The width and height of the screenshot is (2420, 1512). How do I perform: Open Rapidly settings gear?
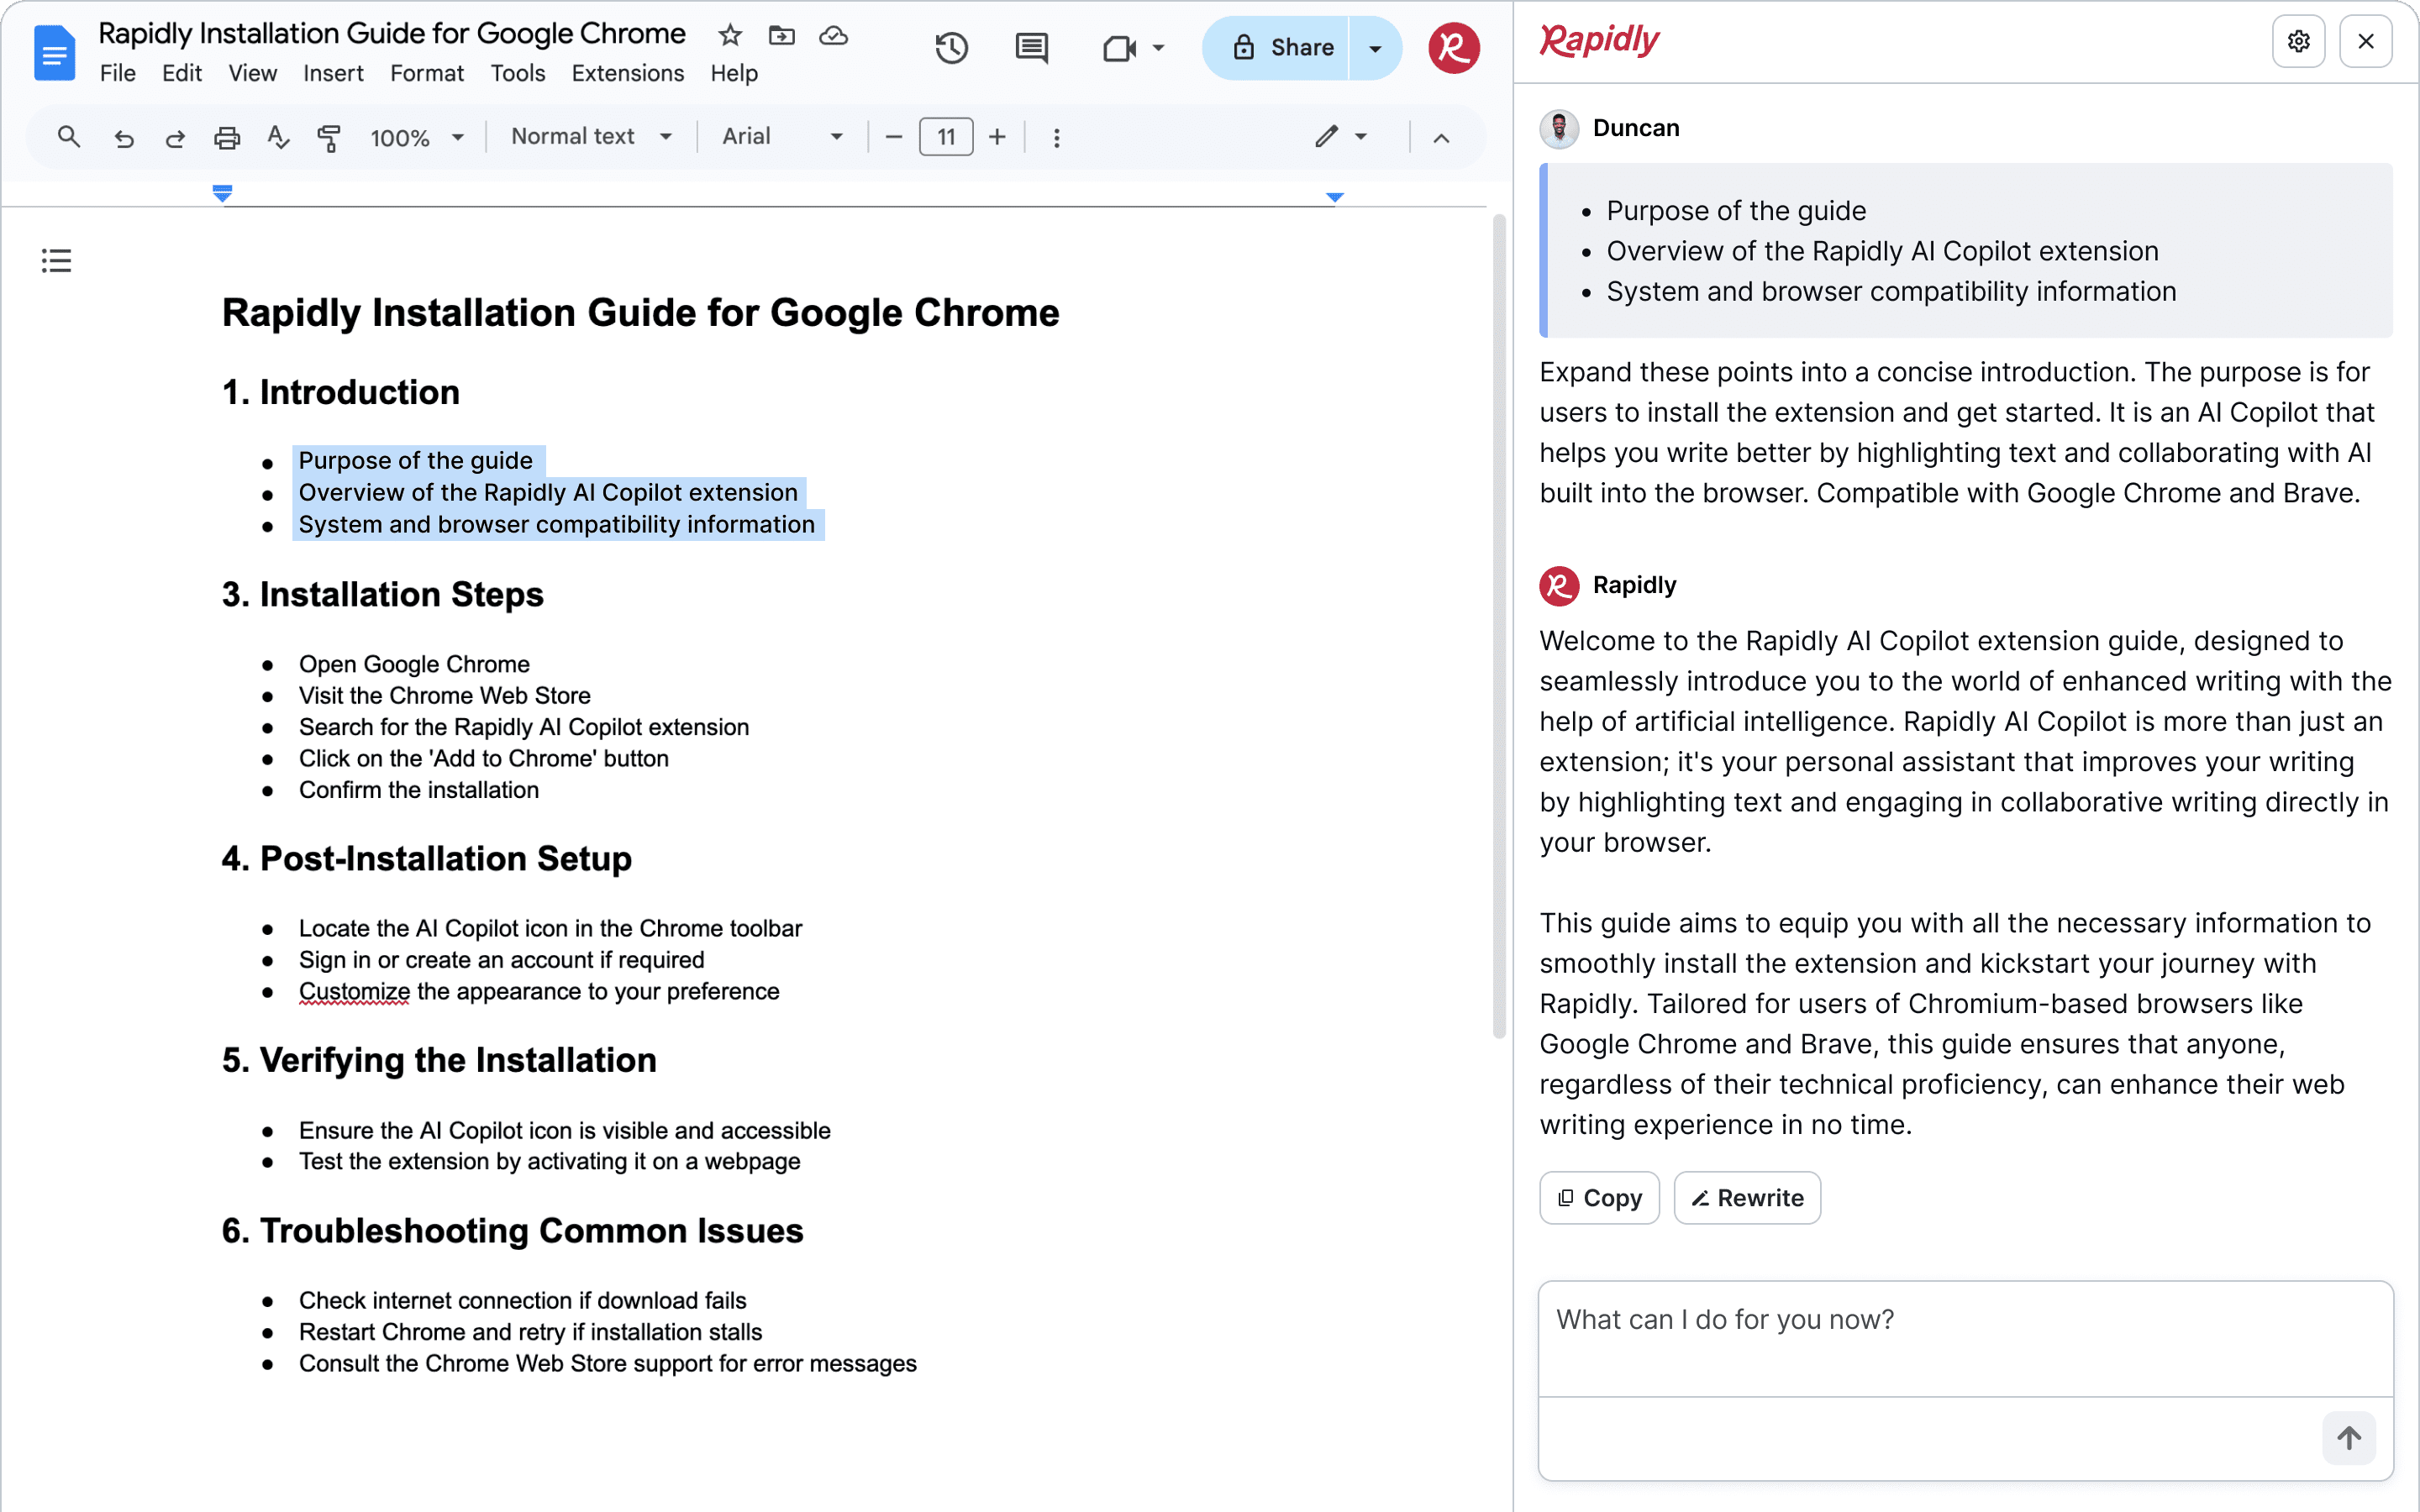2298,41
